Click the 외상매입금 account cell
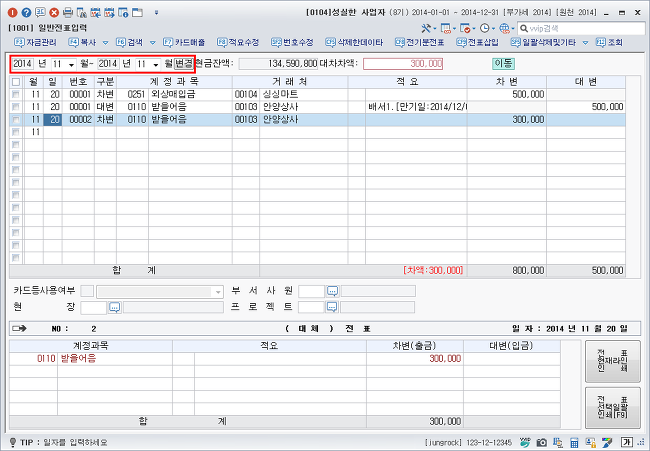 pos(190,95)
